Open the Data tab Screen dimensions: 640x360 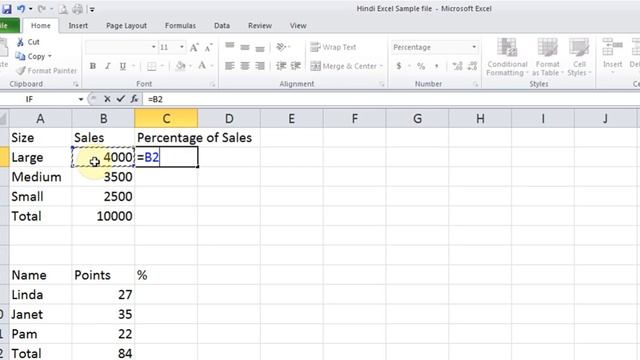[x=222, y=25]
